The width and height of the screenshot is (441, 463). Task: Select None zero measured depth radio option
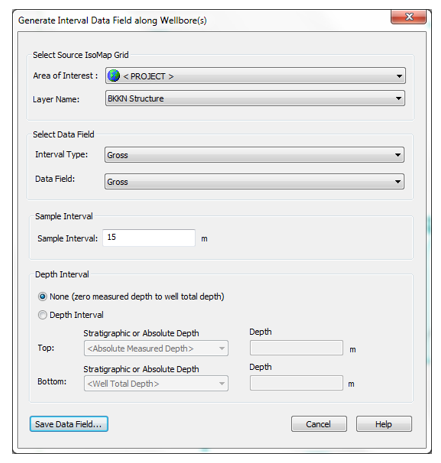(42, 296)
